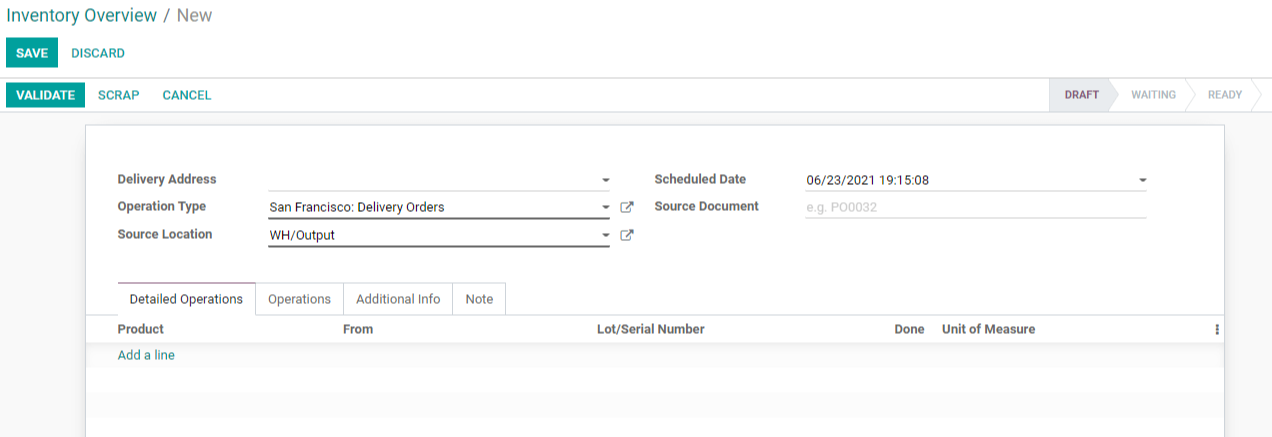Click the Waiting status stage
This screenshot has height=437, width=1272.
pyautogui.click(x=1153, y=95)
